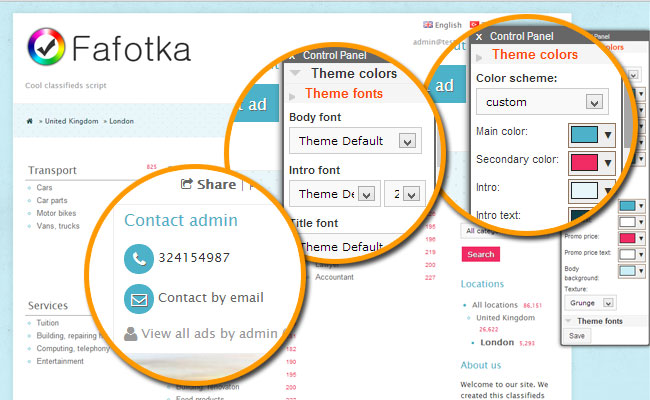Viewport: 650px width, 400px height.
Task: Pick the Promo price text white swatch
Action: 627,254
